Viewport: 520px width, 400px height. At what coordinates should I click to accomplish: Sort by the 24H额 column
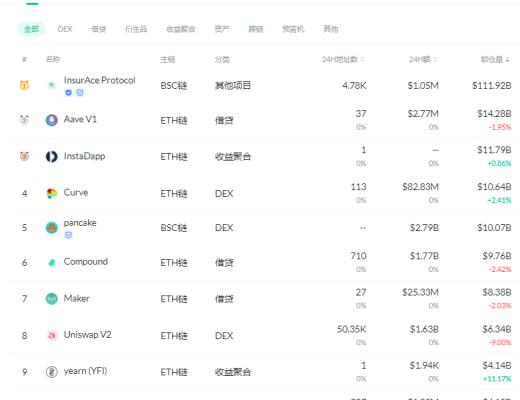(x=423, y=59)
